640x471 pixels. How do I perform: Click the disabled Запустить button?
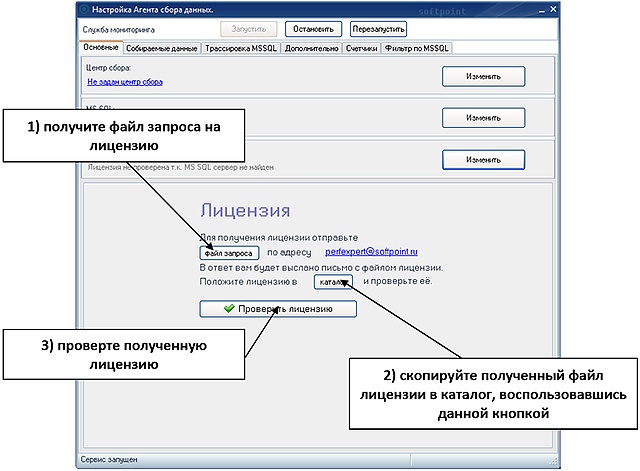tap(249, 29)
